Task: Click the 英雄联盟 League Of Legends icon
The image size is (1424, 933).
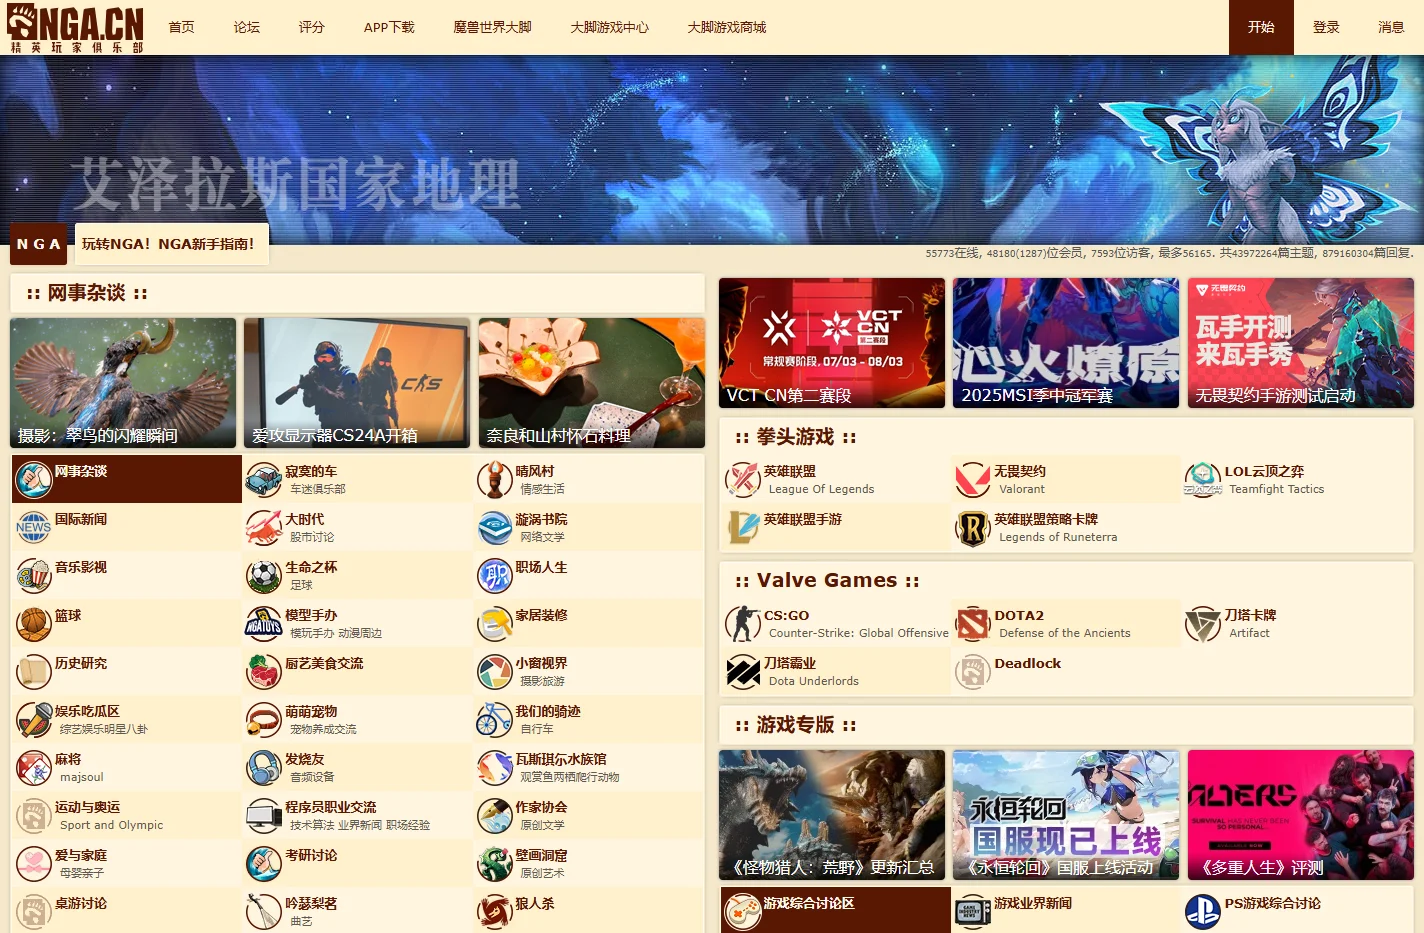Action: click(x=743, y=479)
